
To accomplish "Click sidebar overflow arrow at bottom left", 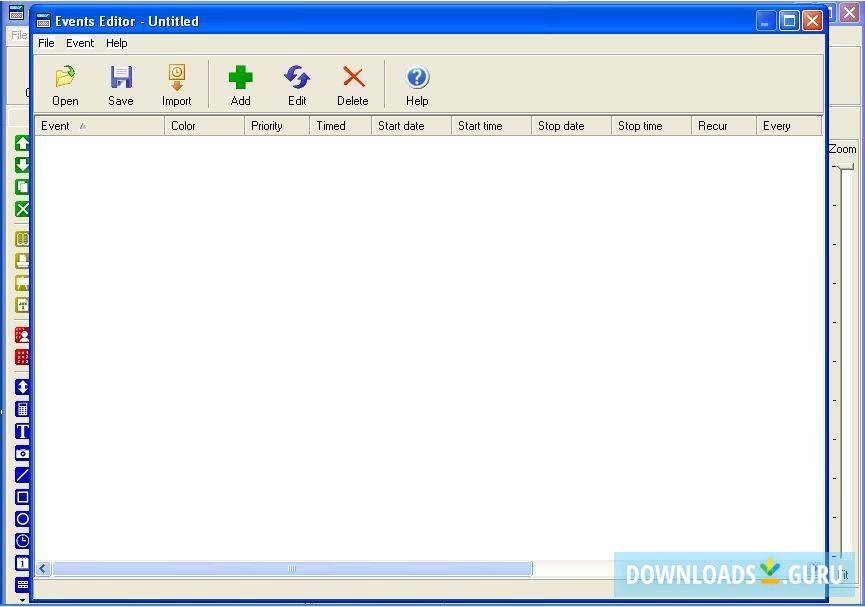I will 22,600.
